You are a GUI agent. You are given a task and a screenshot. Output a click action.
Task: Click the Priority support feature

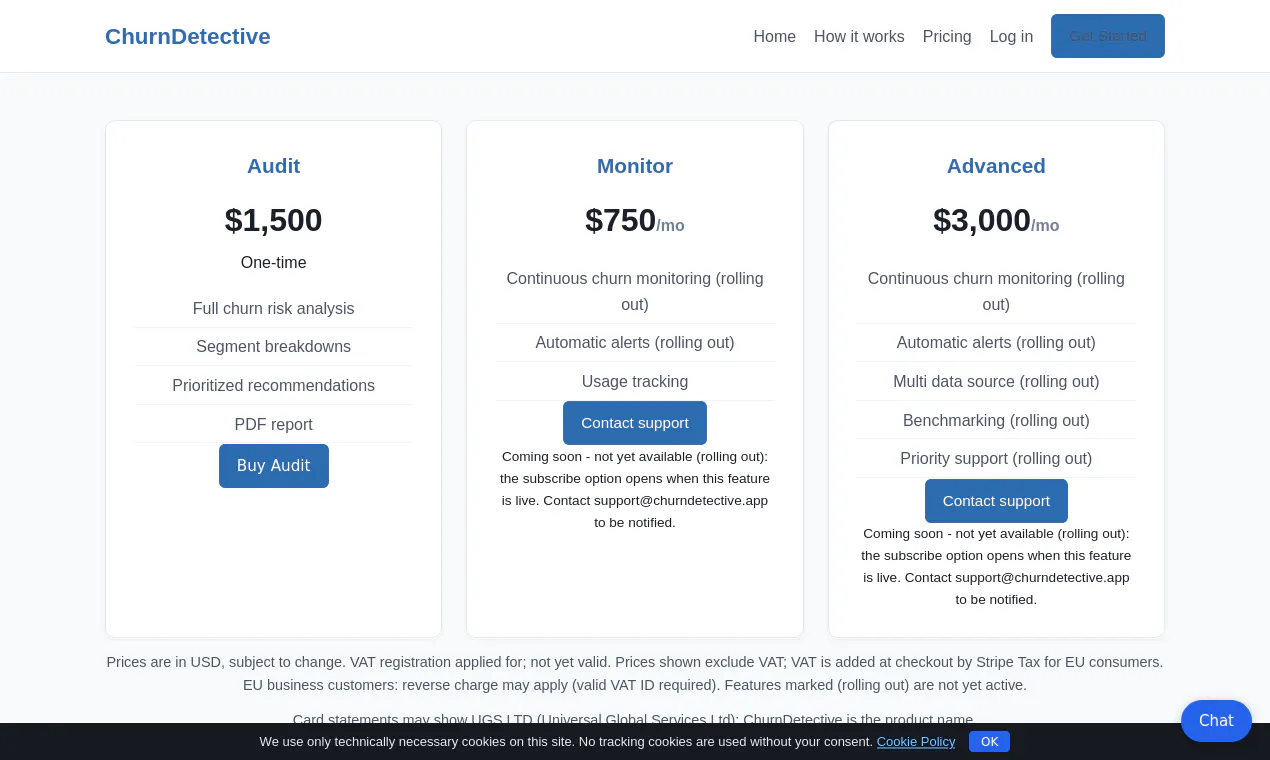996,459
